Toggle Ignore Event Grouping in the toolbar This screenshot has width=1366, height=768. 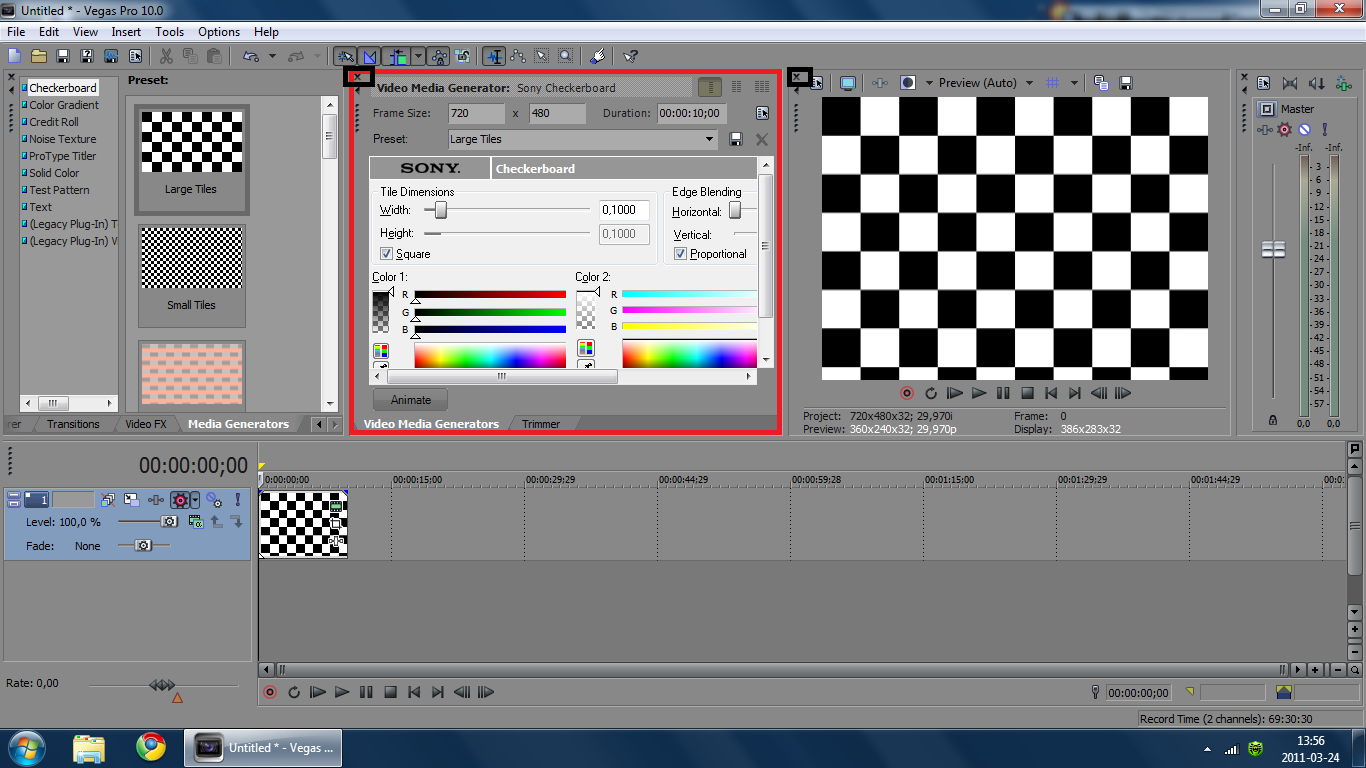(463, 56)
